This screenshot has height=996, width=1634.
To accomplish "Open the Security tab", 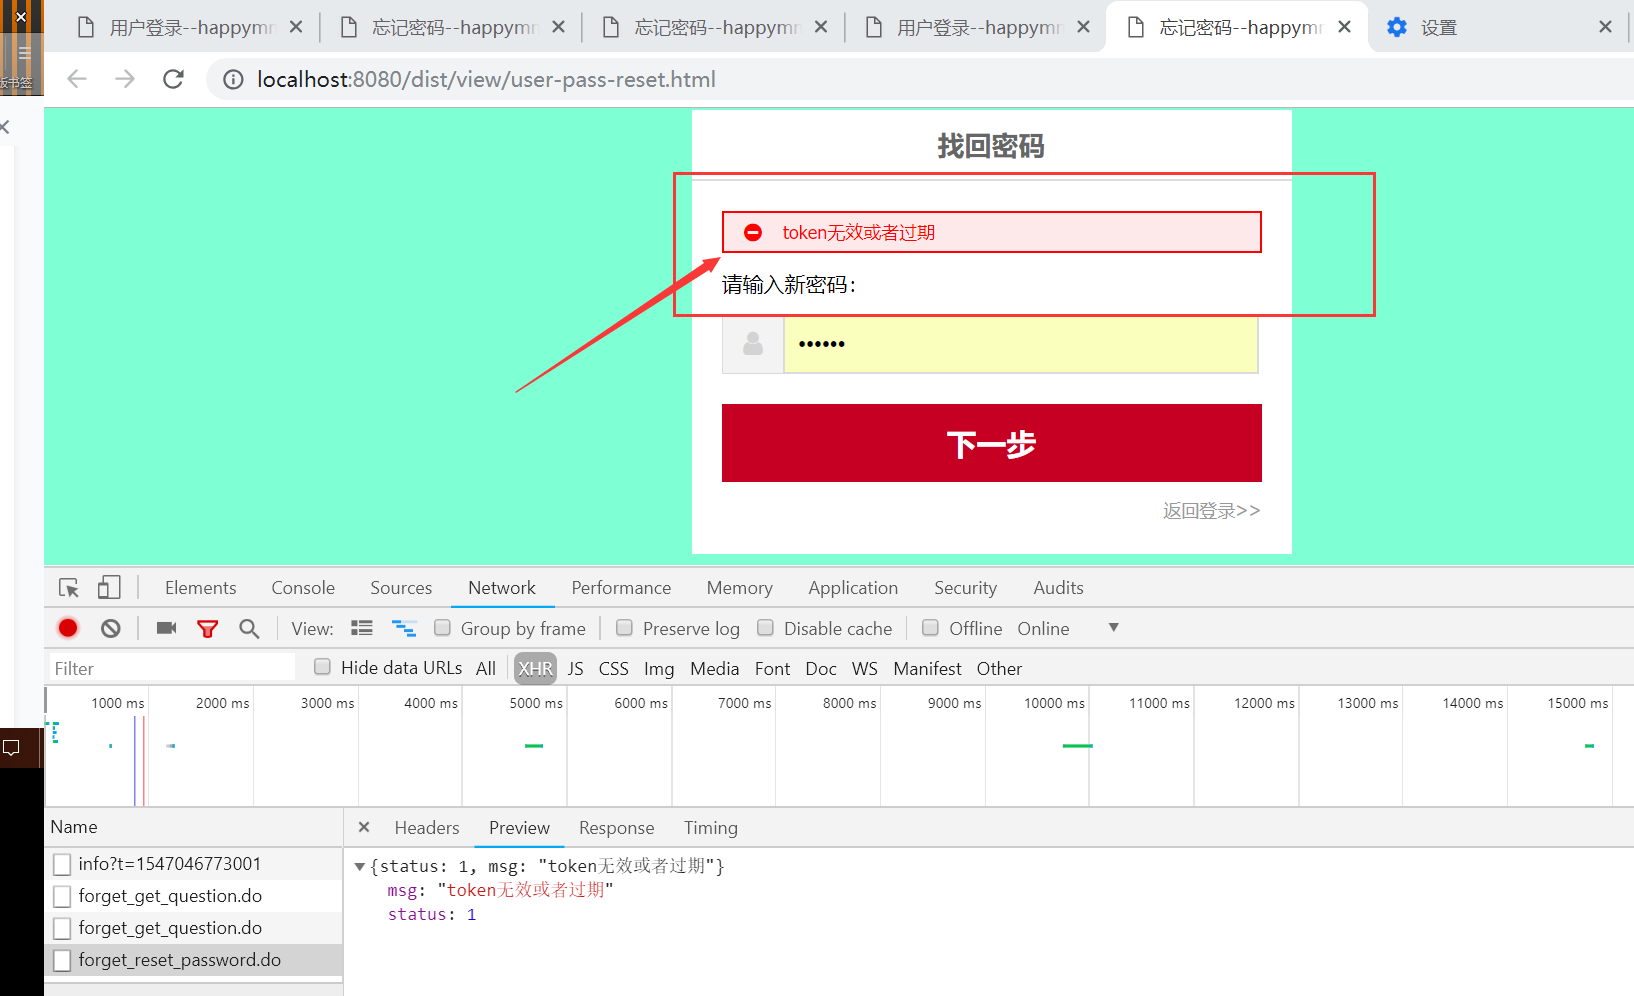I will point(965,588).
